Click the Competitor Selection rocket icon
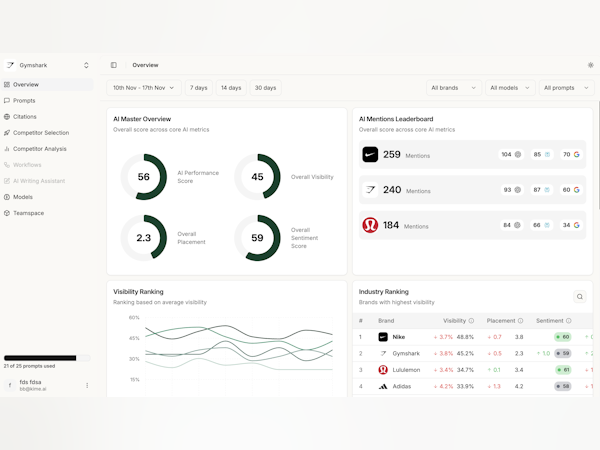600x450 pixels. click(x=7, y=133)
